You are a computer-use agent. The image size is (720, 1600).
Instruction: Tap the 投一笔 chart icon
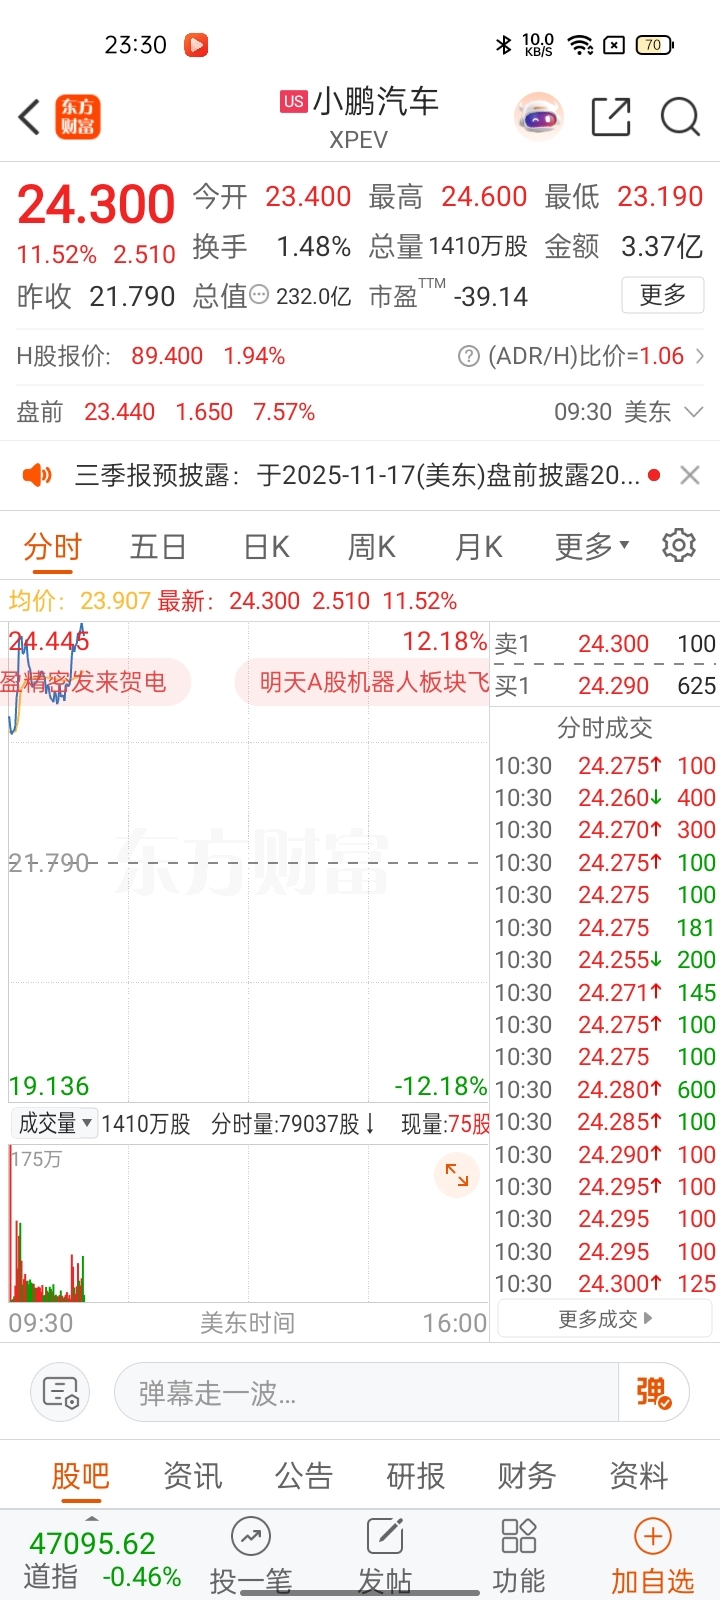(251, 1537)
